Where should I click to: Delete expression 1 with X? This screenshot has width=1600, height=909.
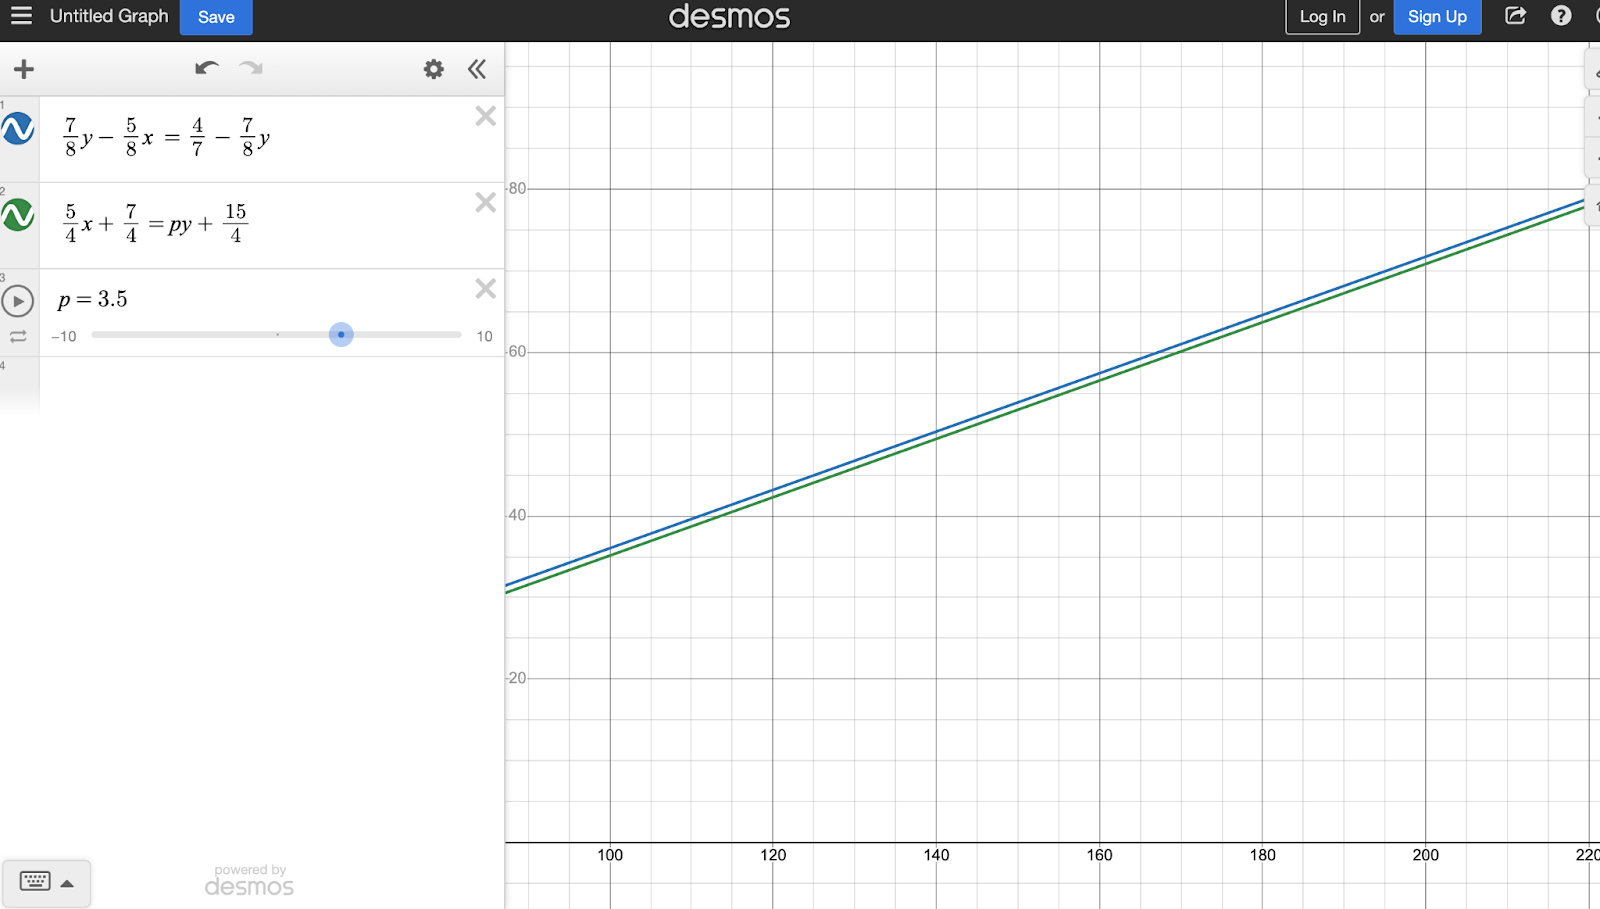click(485, 116)
